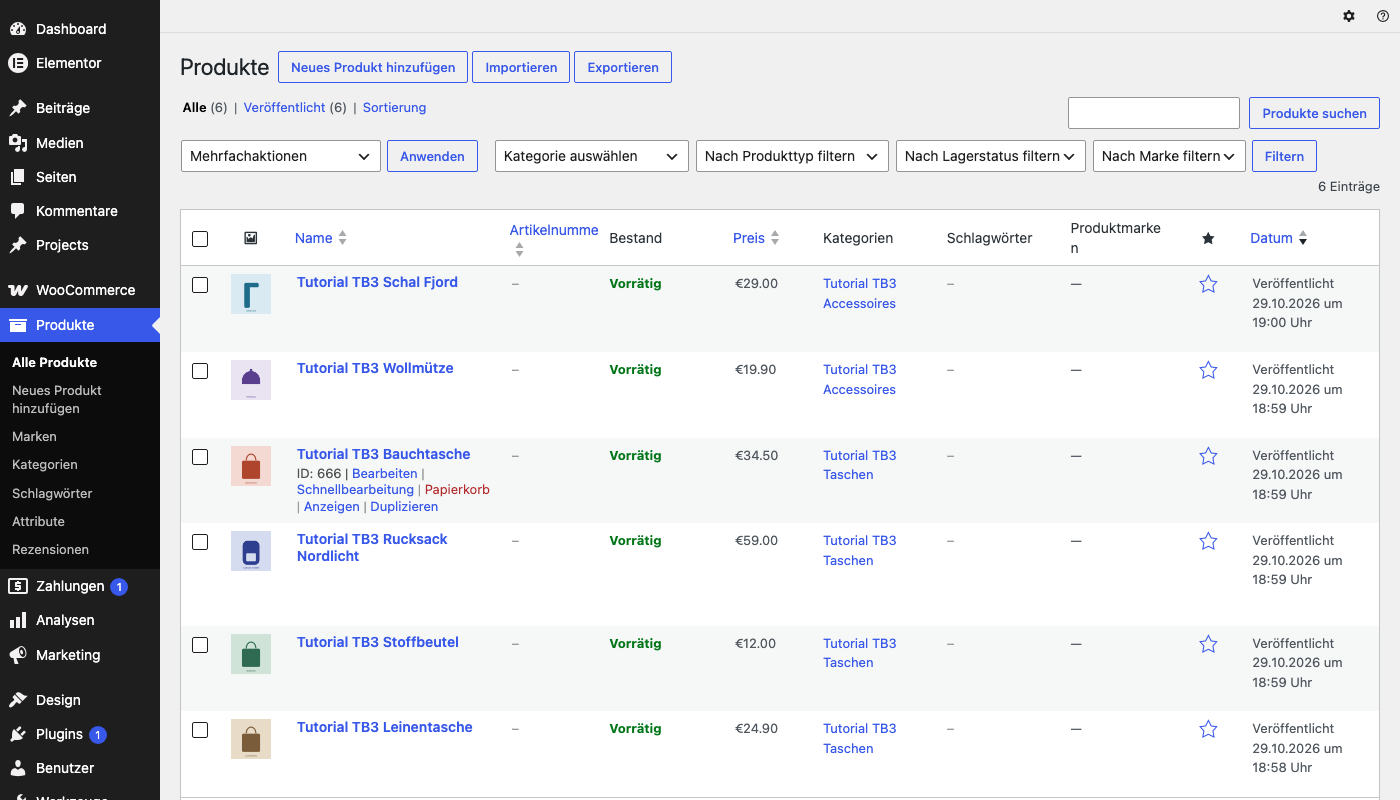Click the Marketing megaphone icon
Screen dimensions: 1400x800
tap(18, 655)
